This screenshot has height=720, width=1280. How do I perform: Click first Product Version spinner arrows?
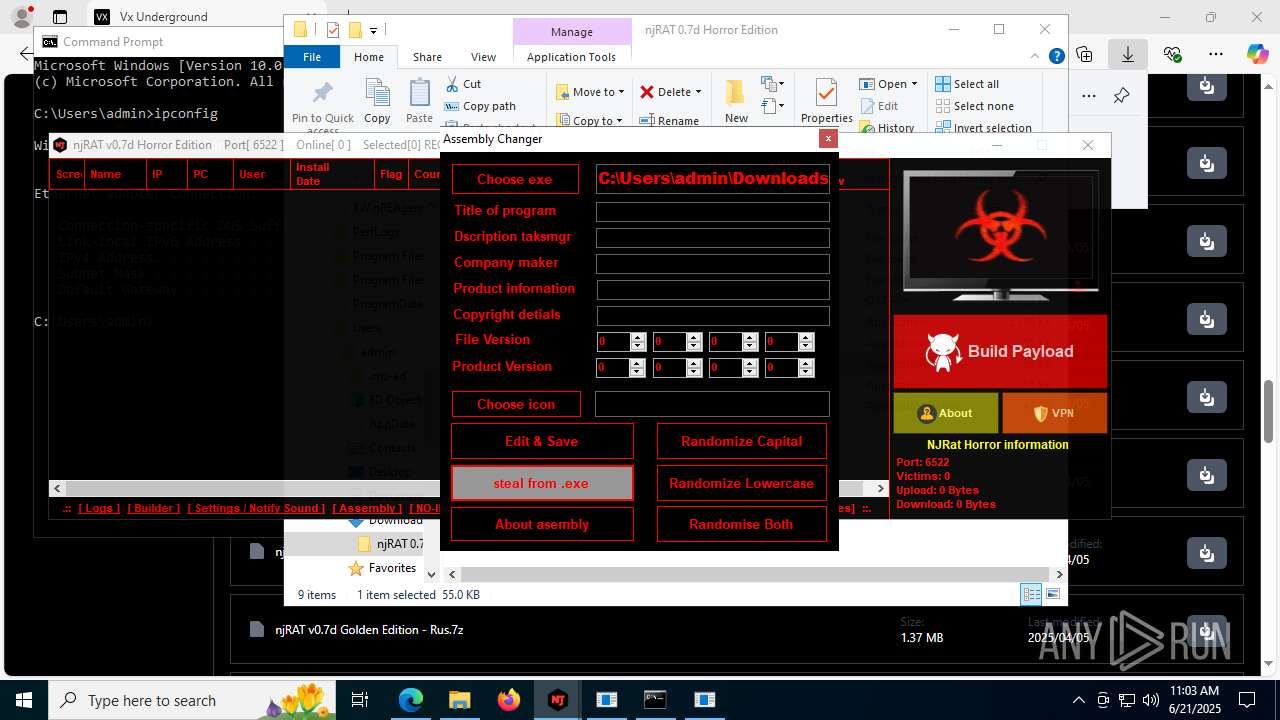637,368
